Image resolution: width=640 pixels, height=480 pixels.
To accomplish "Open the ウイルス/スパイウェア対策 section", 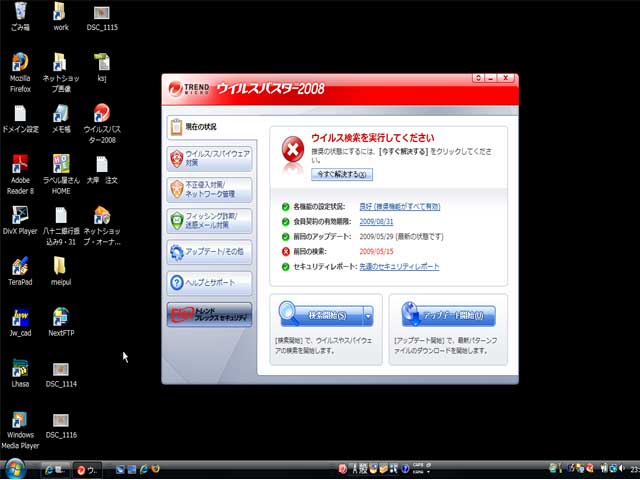I will tap(209, 158).
